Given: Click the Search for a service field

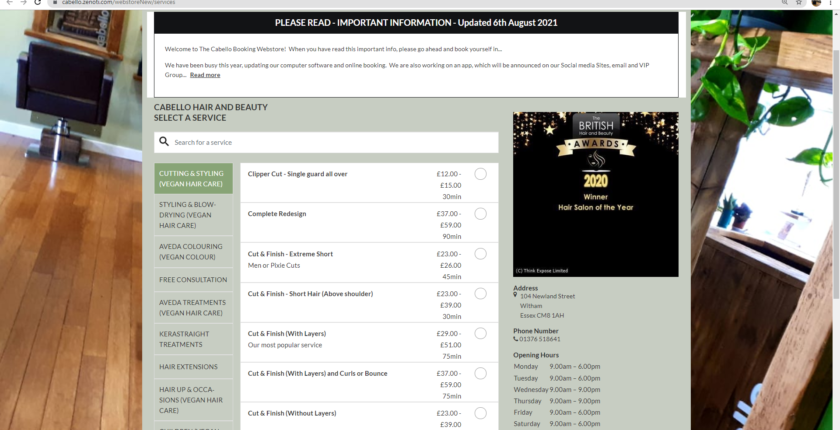Looking at the screenshot, I should (x=326, y=142).
